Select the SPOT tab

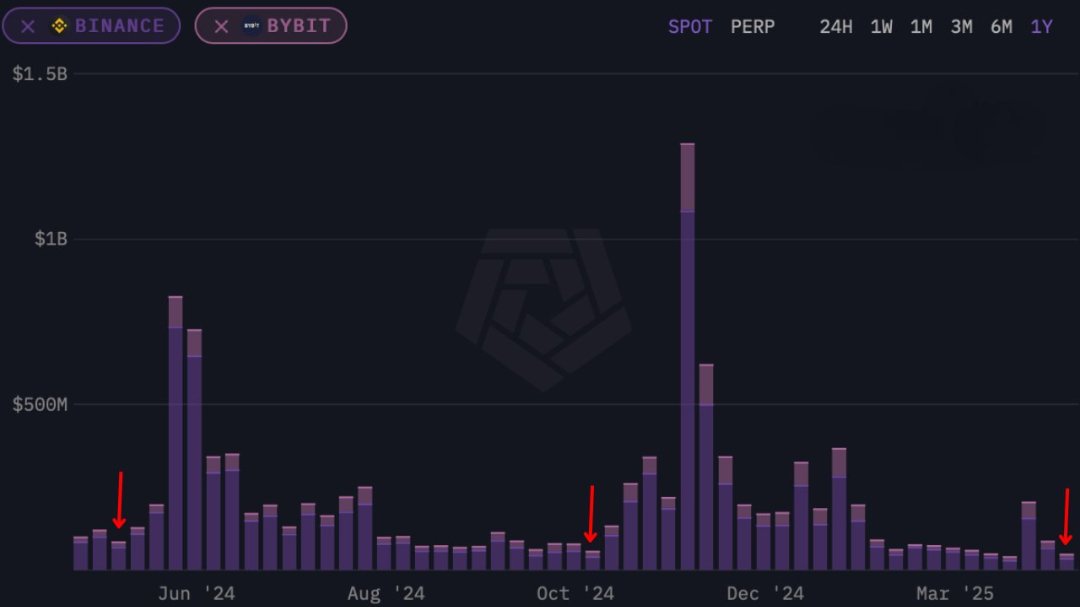[690, 27]
